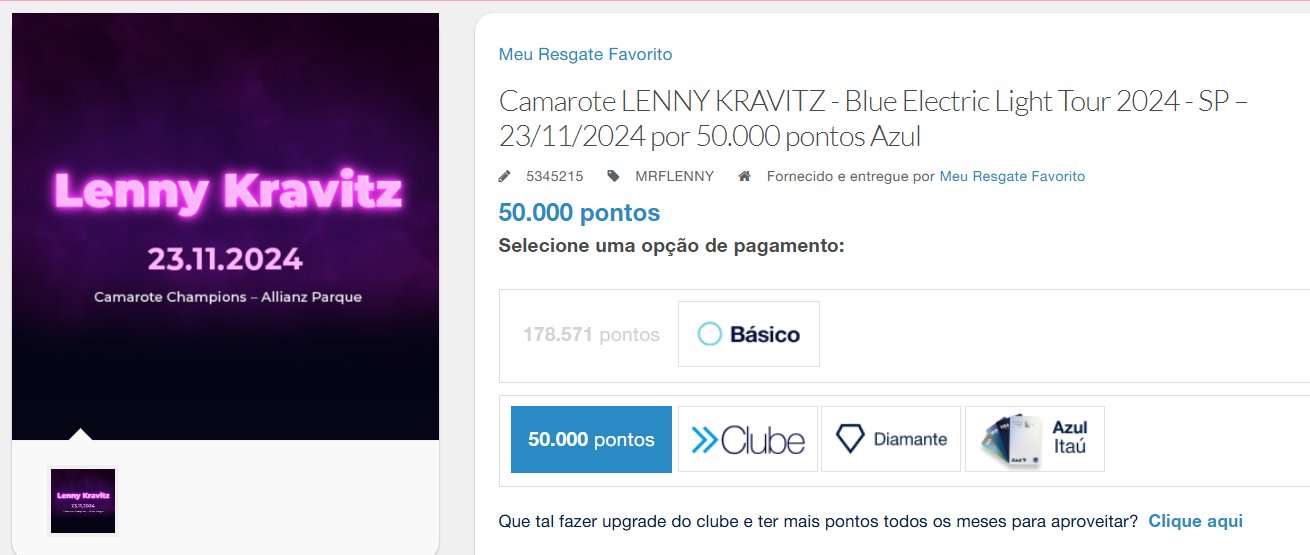
Task: Click the Azul Itaú label text
Action: tap(1070, 437)
